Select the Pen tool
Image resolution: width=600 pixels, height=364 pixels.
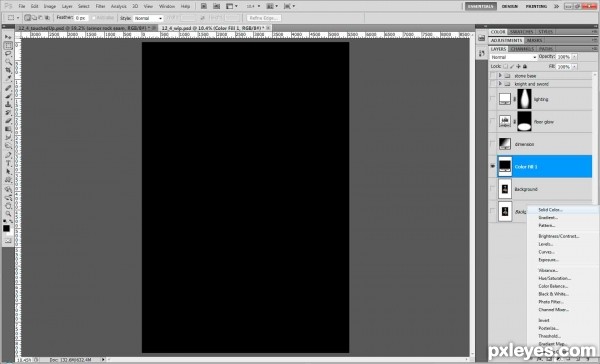pos(8,155)
